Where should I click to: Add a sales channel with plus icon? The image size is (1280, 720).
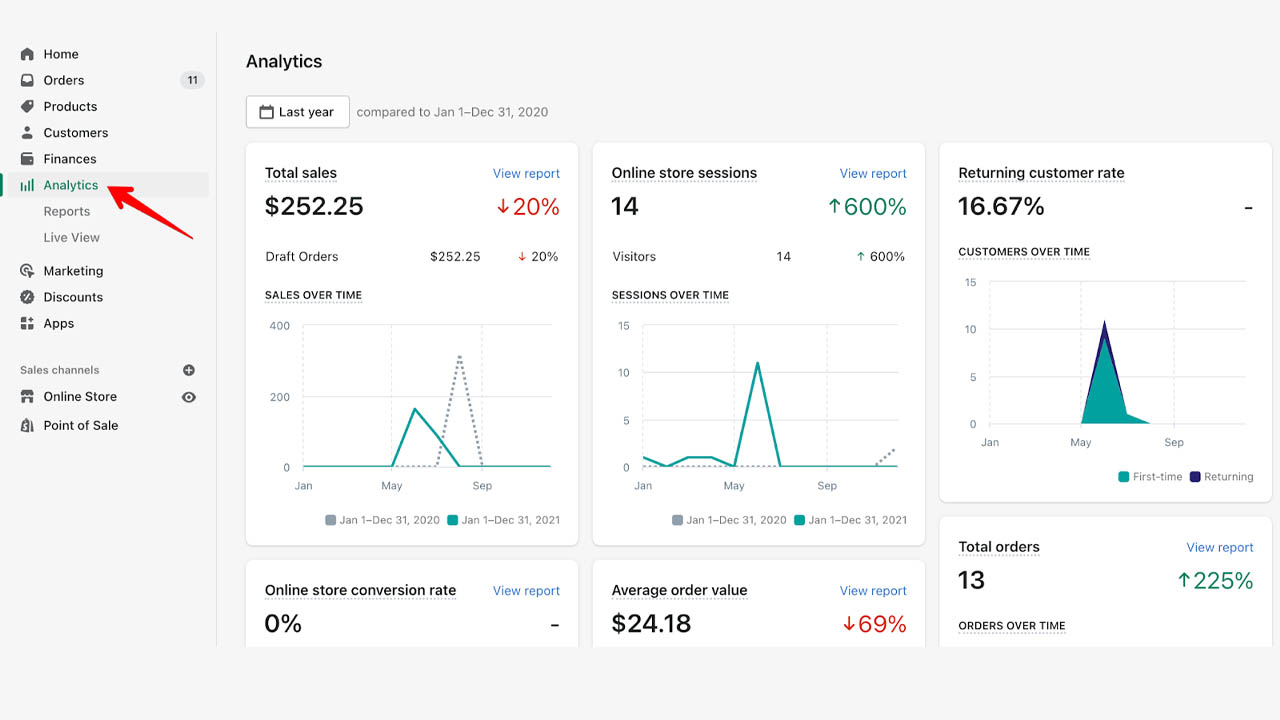(189, 370)
